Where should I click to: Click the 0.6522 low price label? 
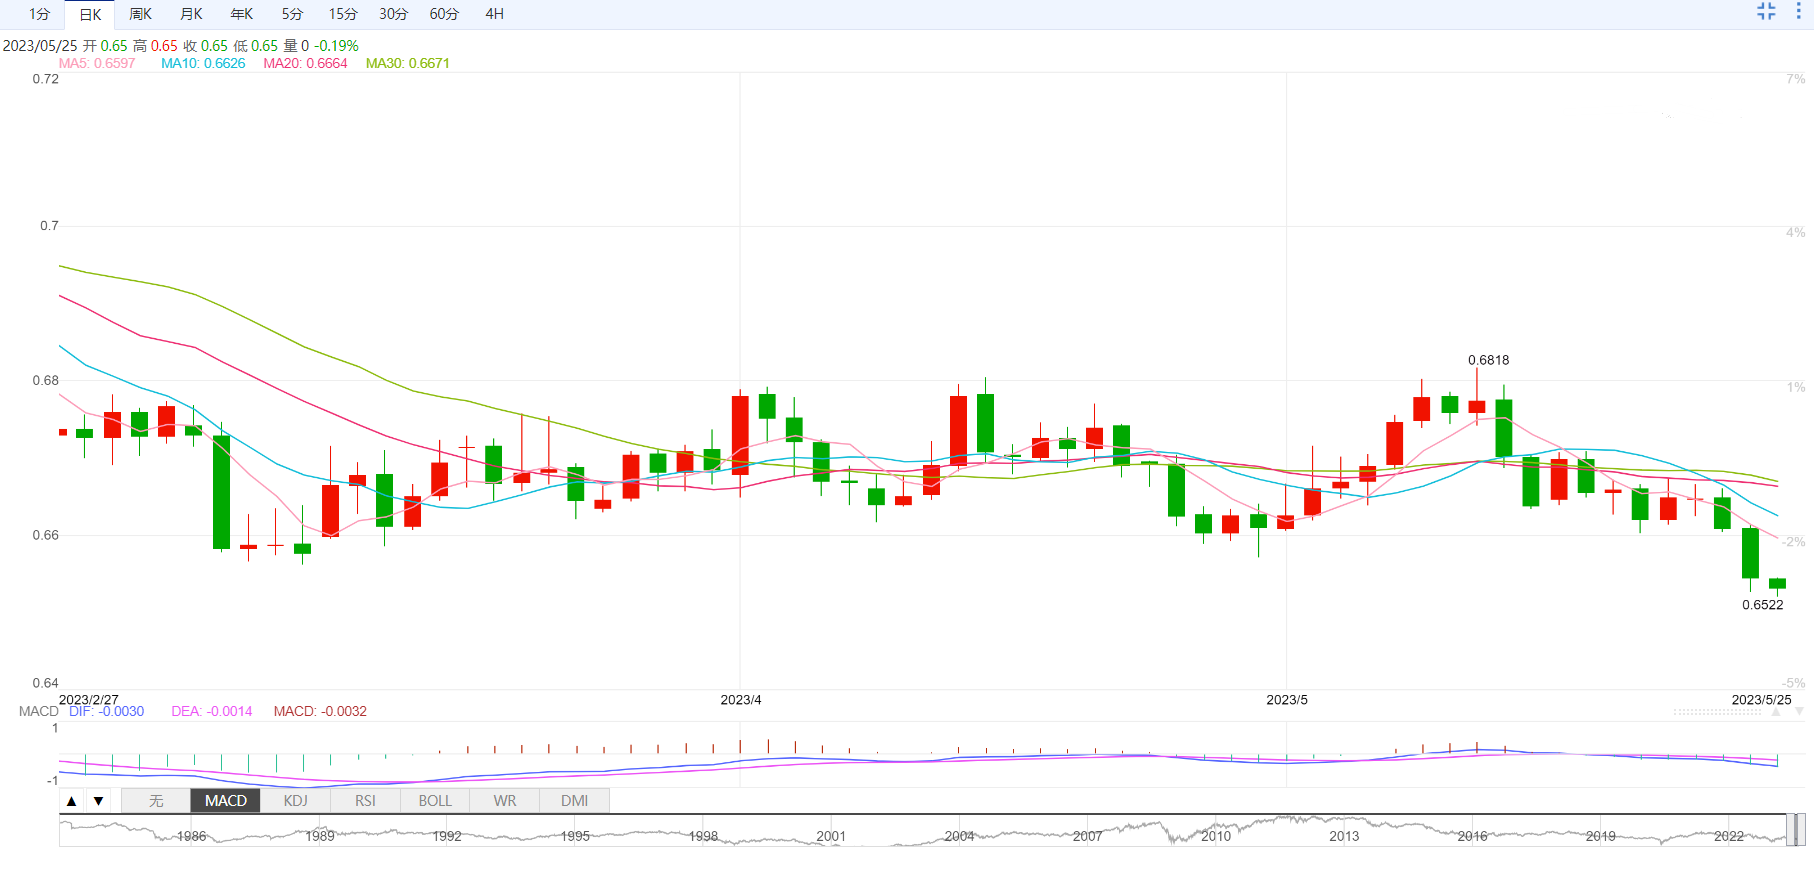(x=1763, y=605)
